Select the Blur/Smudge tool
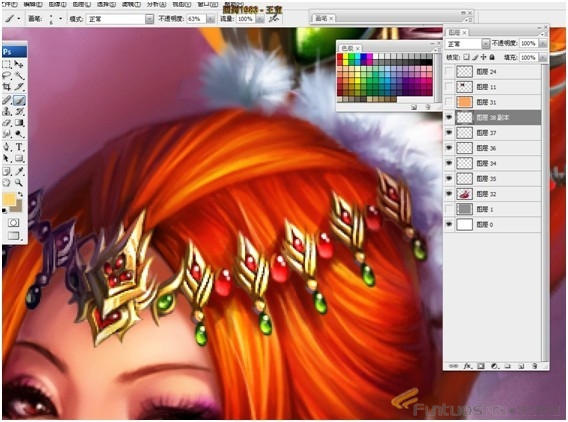The image size is (568, 422). tap(7, 134)
